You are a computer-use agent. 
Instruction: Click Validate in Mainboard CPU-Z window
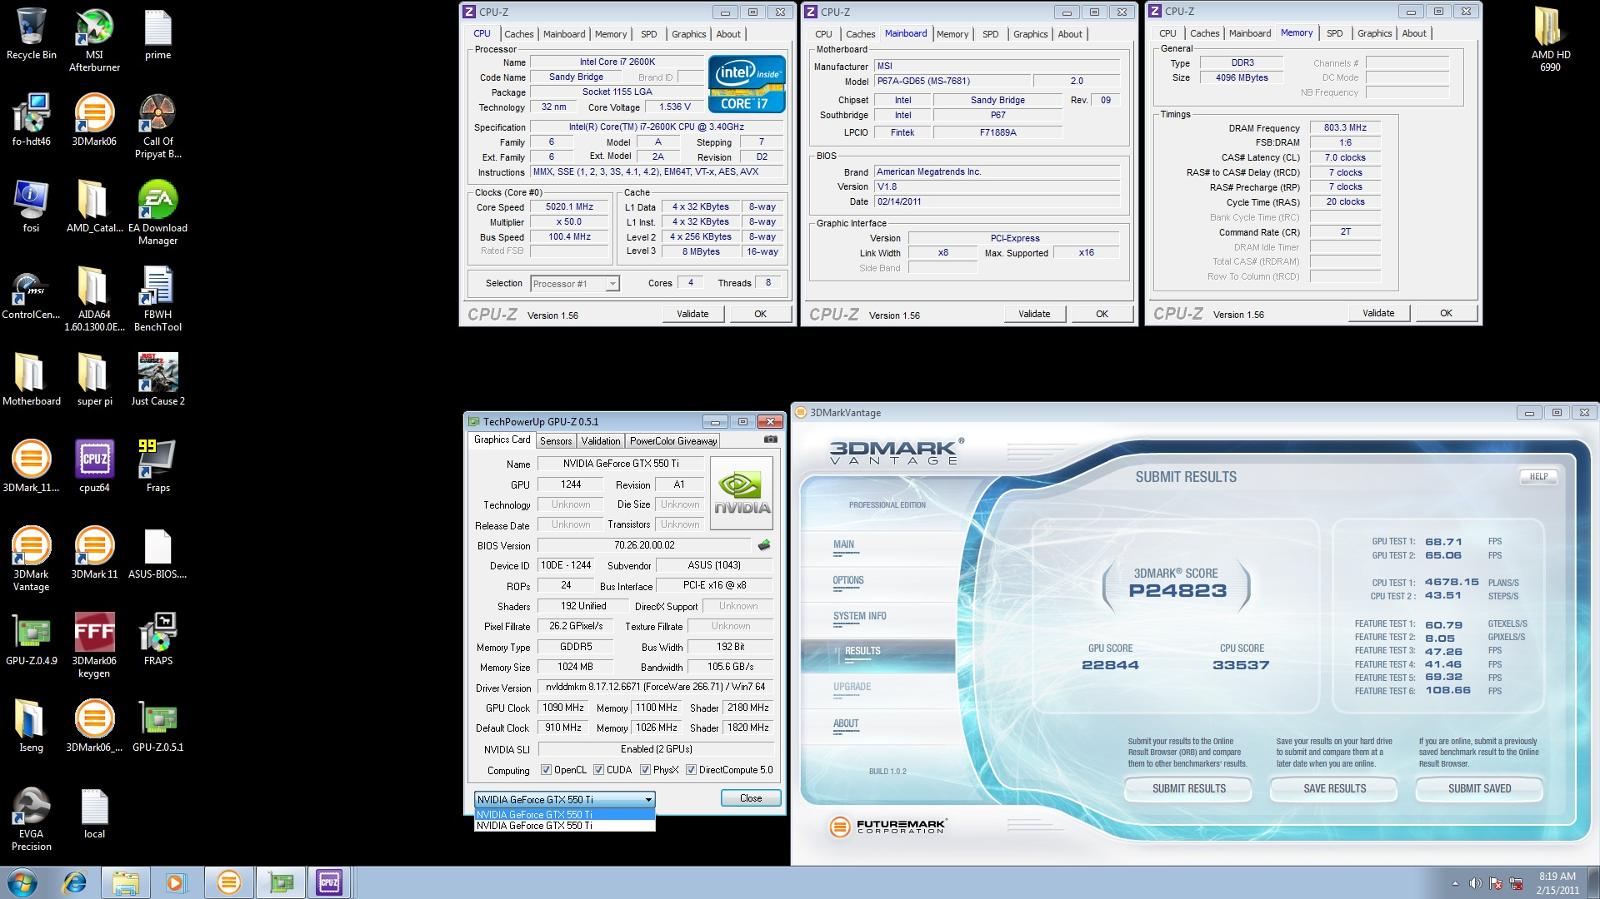coord(1034,314)
